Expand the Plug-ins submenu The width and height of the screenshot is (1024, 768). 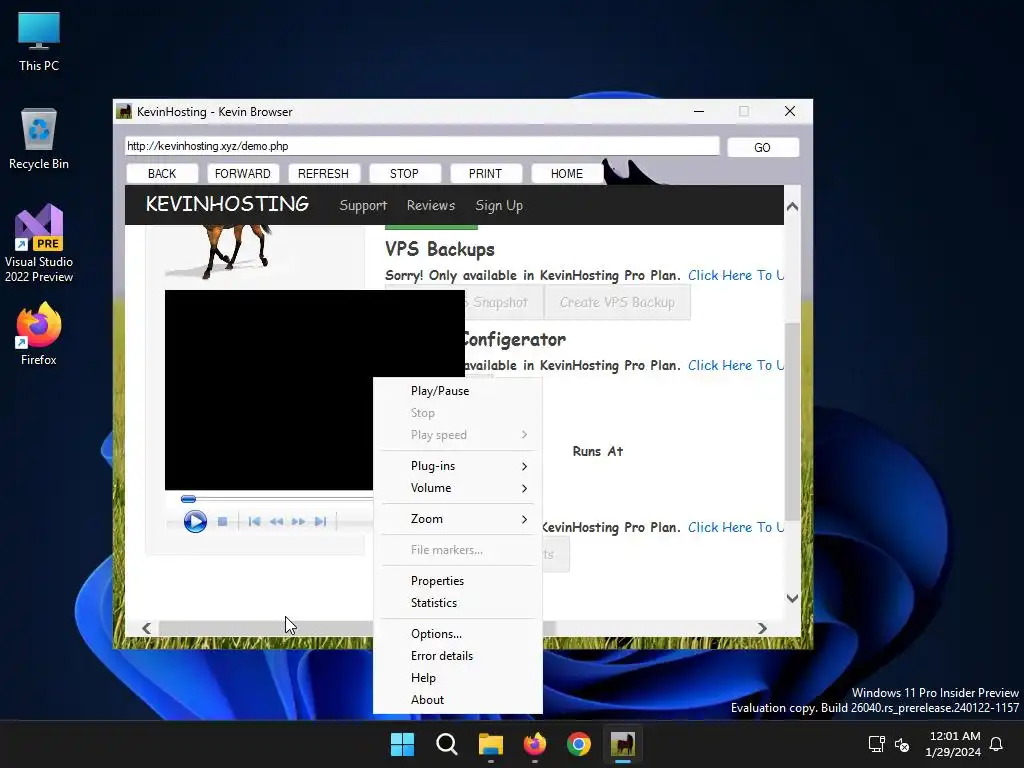pyautogui.click(x=458, y=466)
